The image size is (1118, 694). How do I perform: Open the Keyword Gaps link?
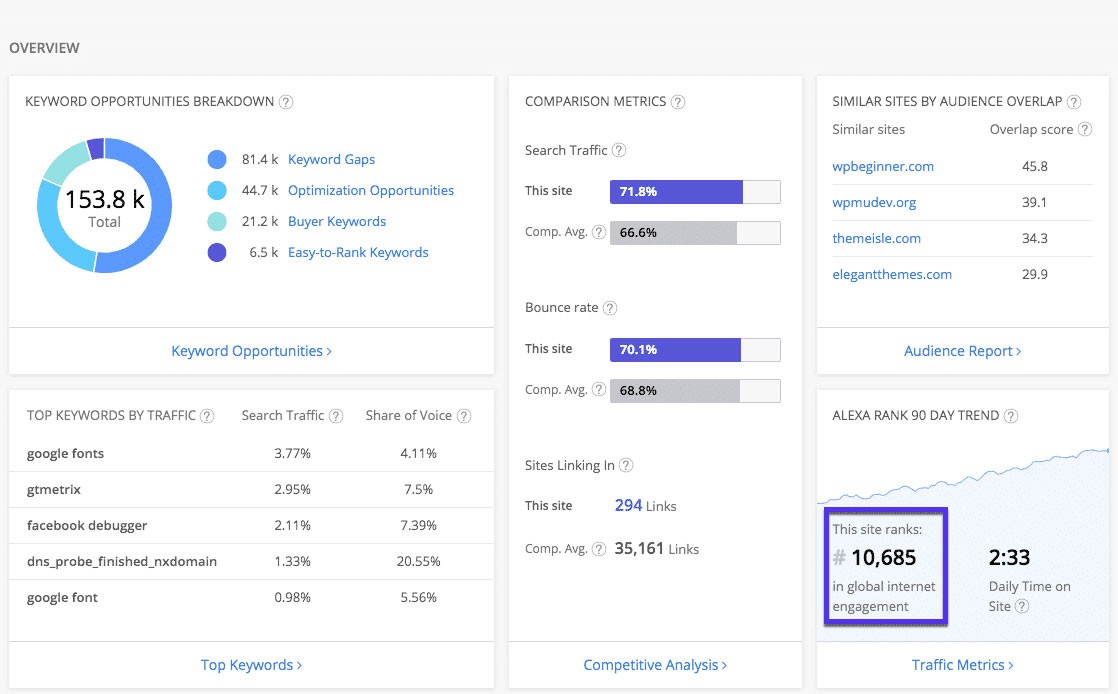point(331,159)
